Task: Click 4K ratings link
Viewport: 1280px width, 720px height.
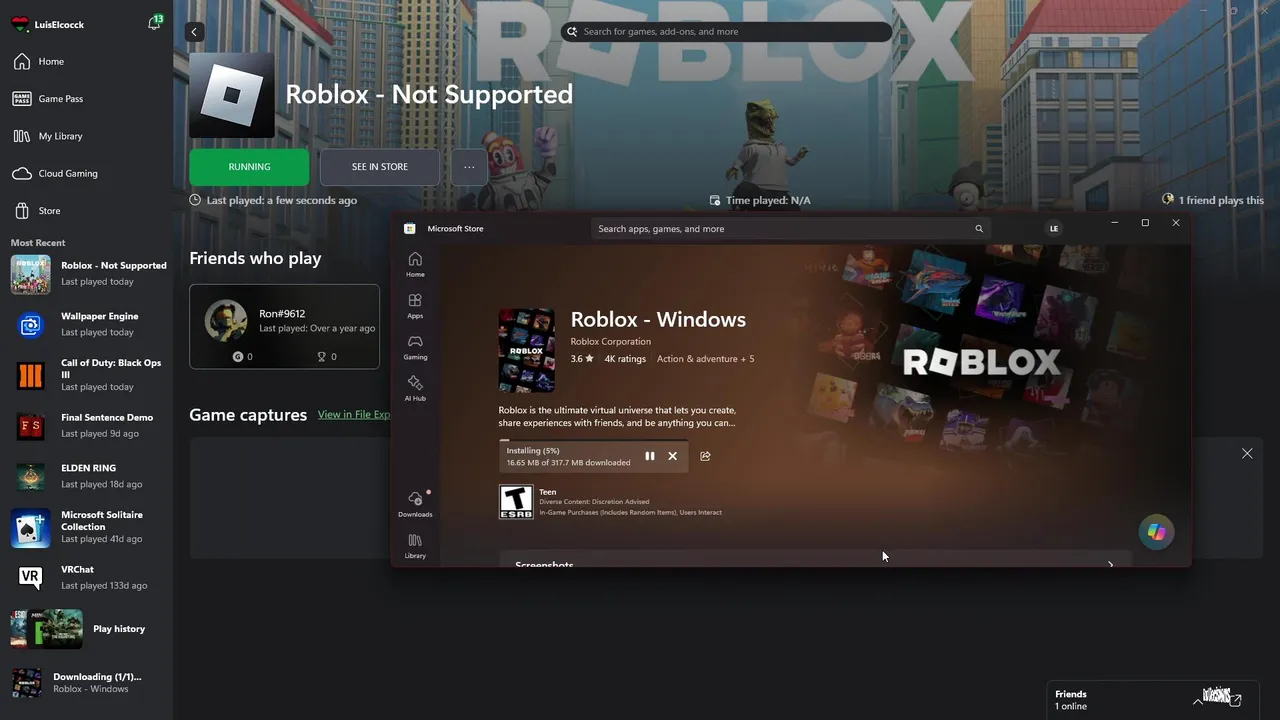Action: (x=625, y=359)
